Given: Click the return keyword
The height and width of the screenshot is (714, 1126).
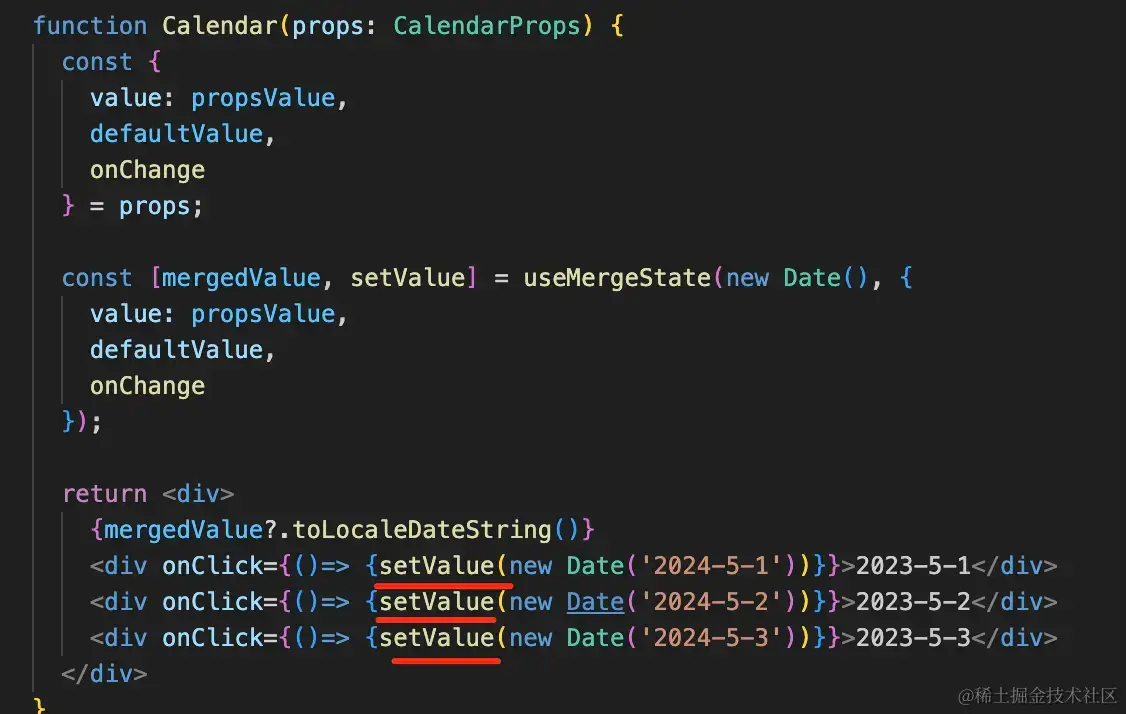Looking at the screenshot, I should [x=105, y=494].
